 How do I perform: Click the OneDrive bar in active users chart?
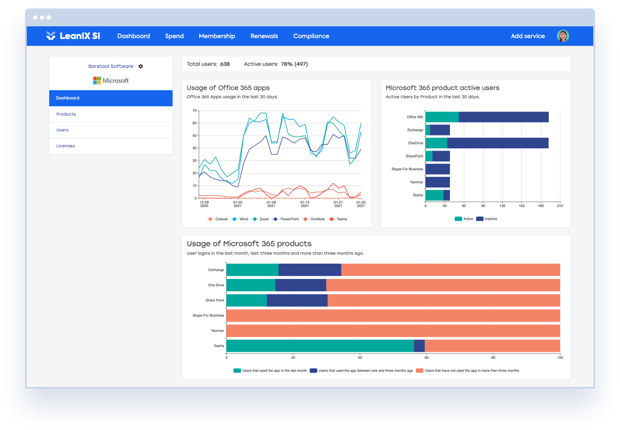coord(487,143)
